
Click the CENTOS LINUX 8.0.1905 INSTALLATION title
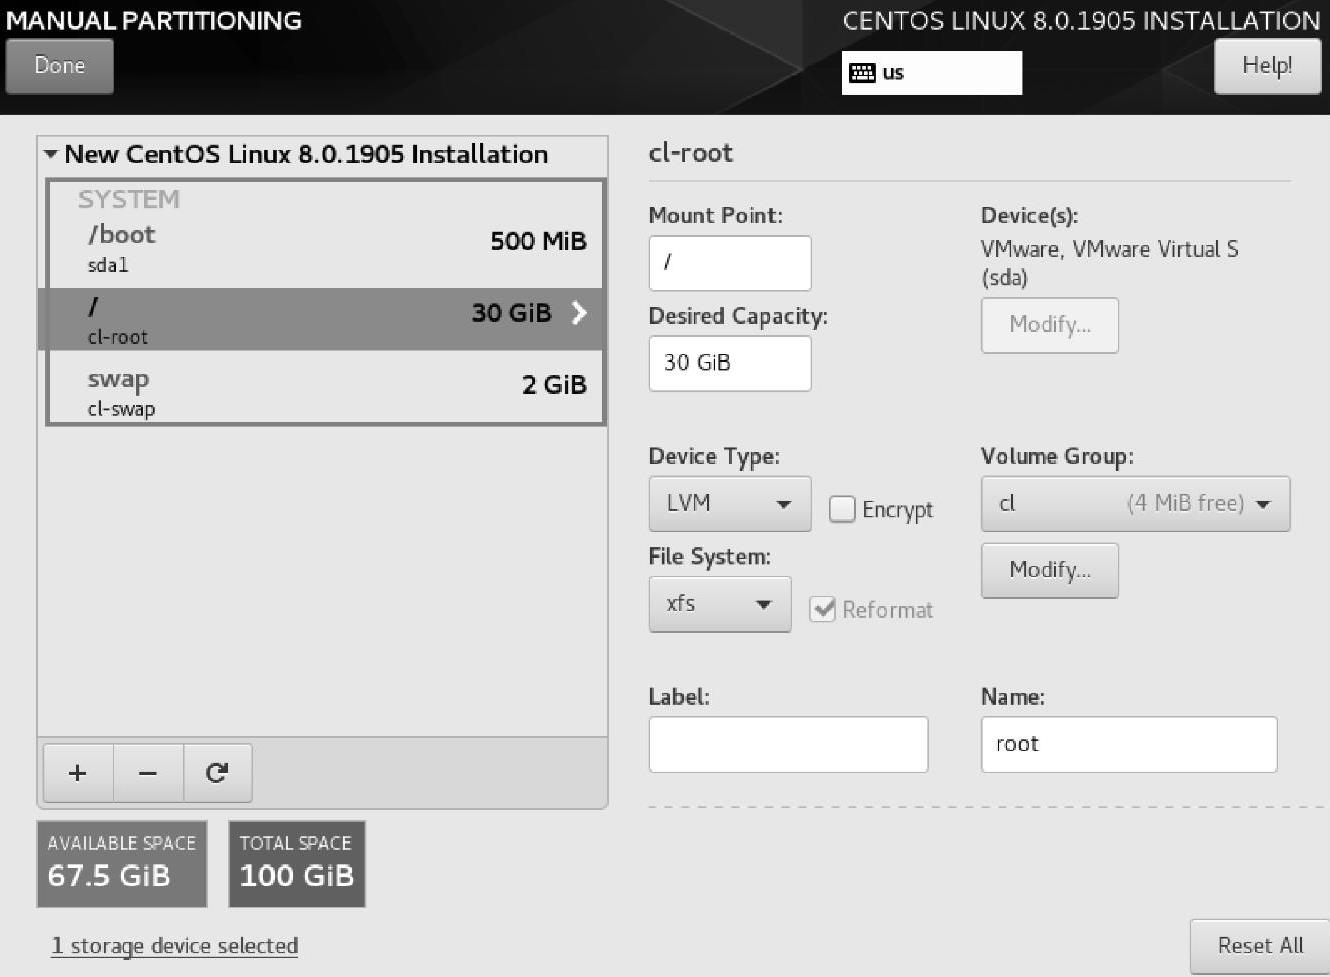[1081, 20]
